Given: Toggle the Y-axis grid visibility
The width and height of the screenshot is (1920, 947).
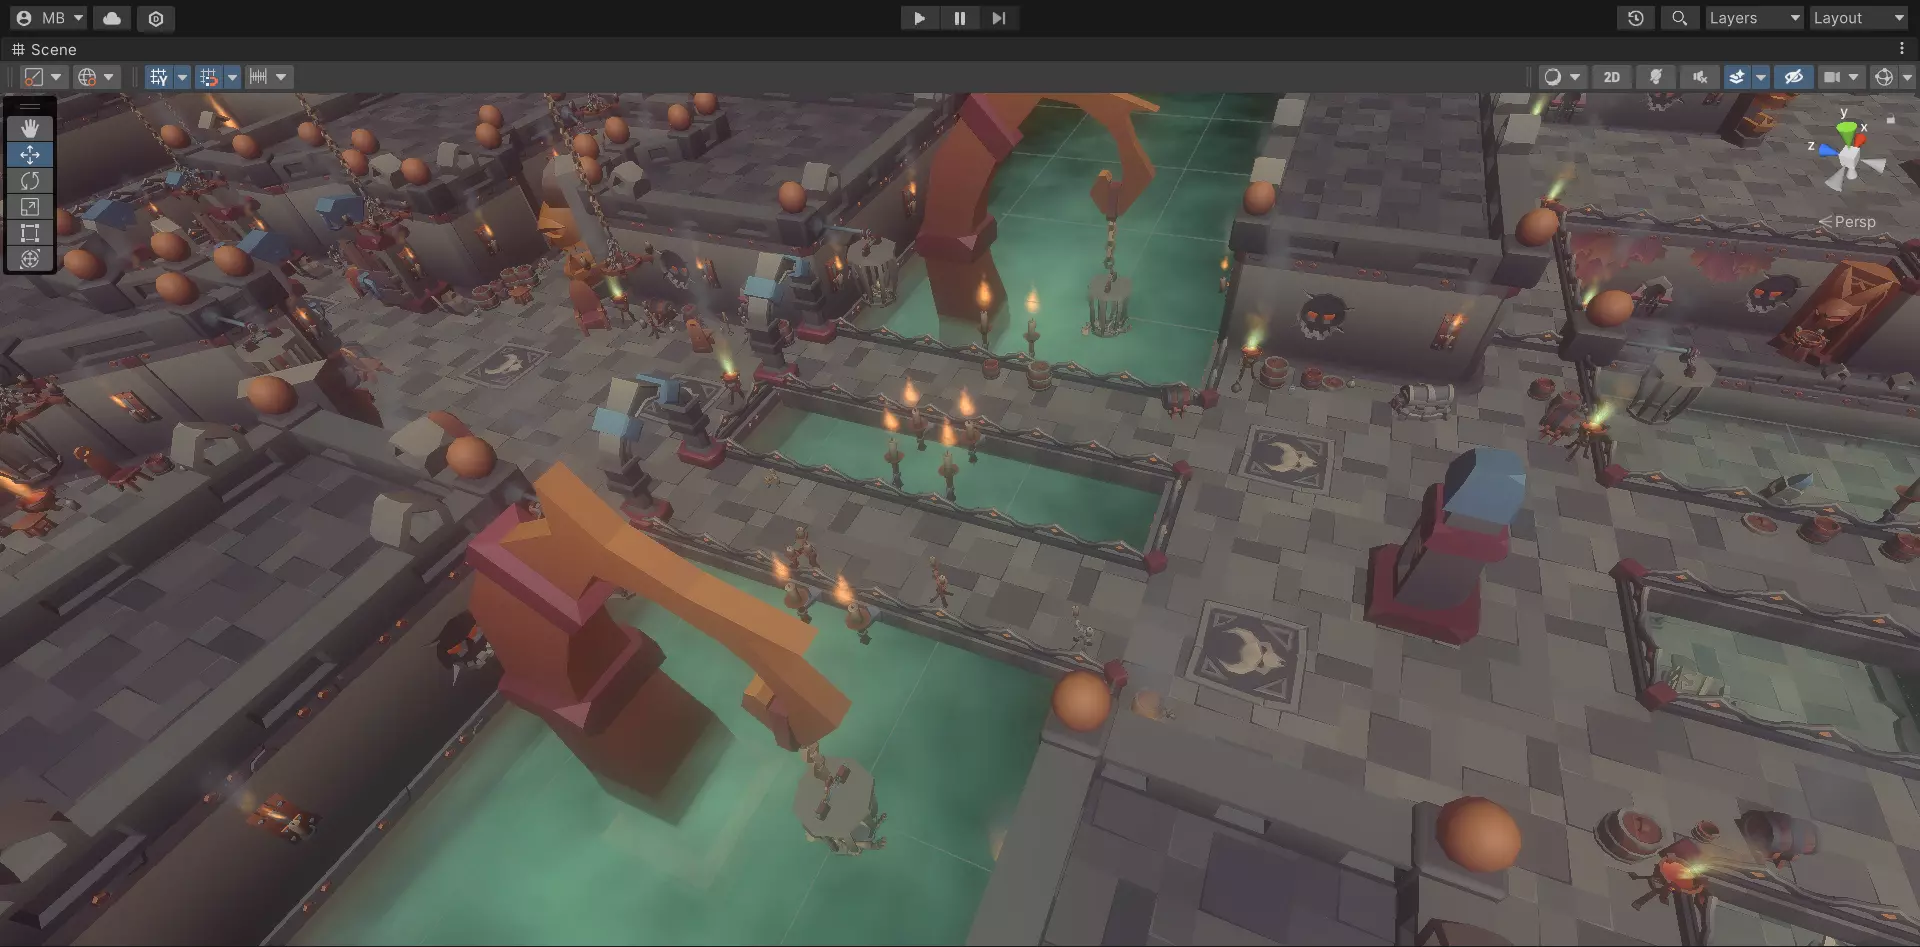Looking at the screenshot, I should click(158, 77).
